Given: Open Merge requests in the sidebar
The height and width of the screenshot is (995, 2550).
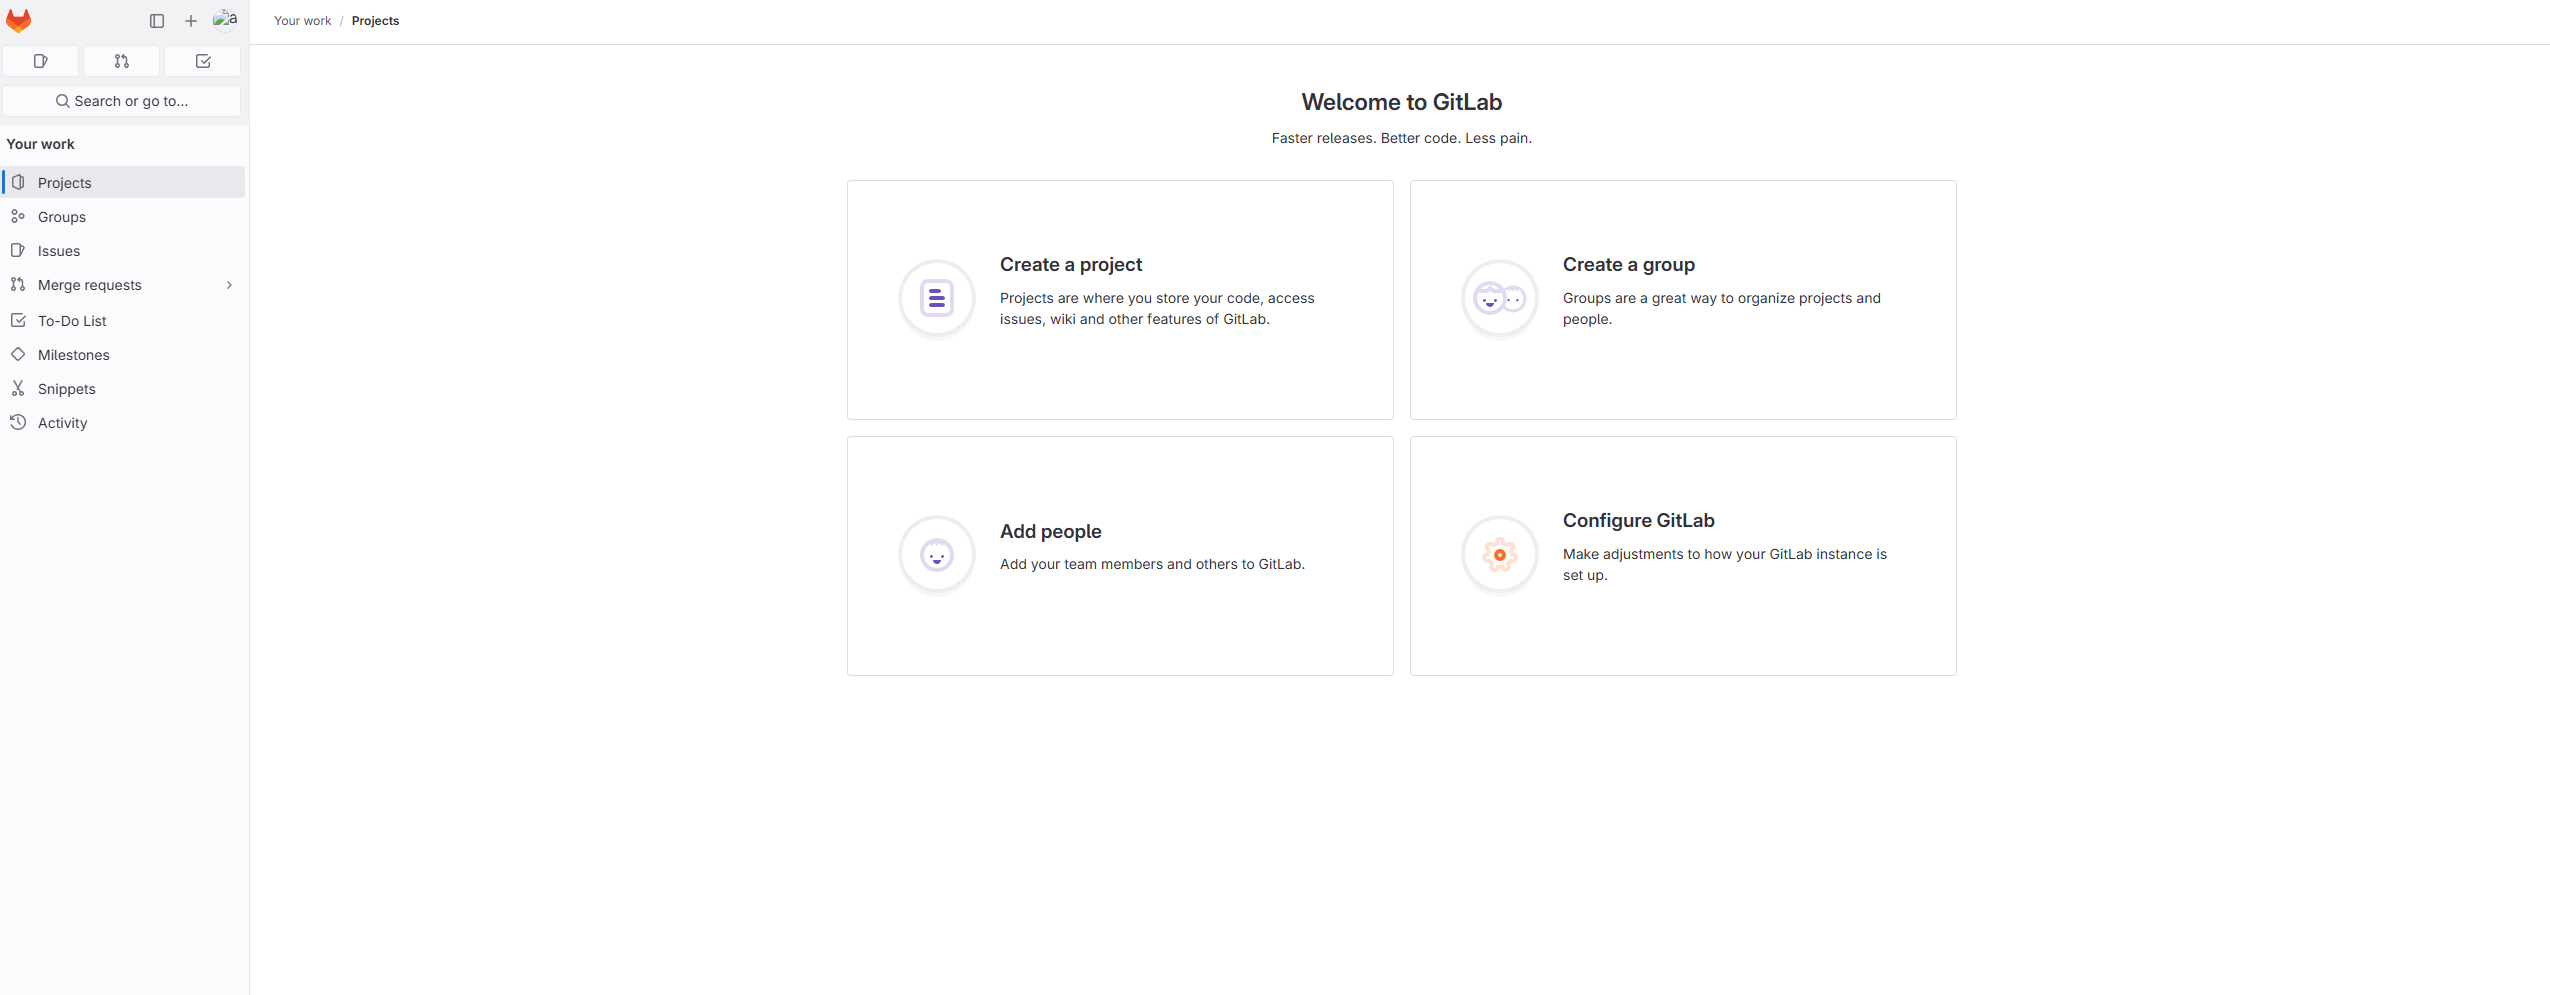Looking at the screenshot, I should [124, 285].
